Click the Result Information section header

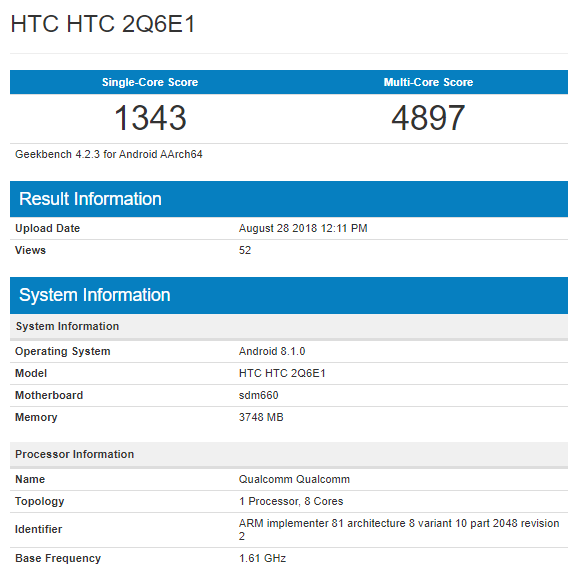[x=289, y=199]
